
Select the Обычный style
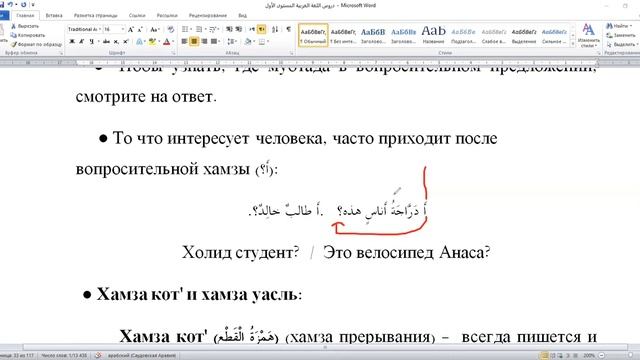tap(313, 35)
